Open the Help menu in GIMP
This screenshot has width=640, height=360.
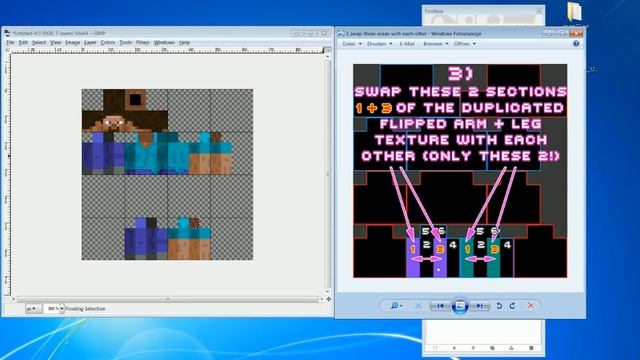184,42
